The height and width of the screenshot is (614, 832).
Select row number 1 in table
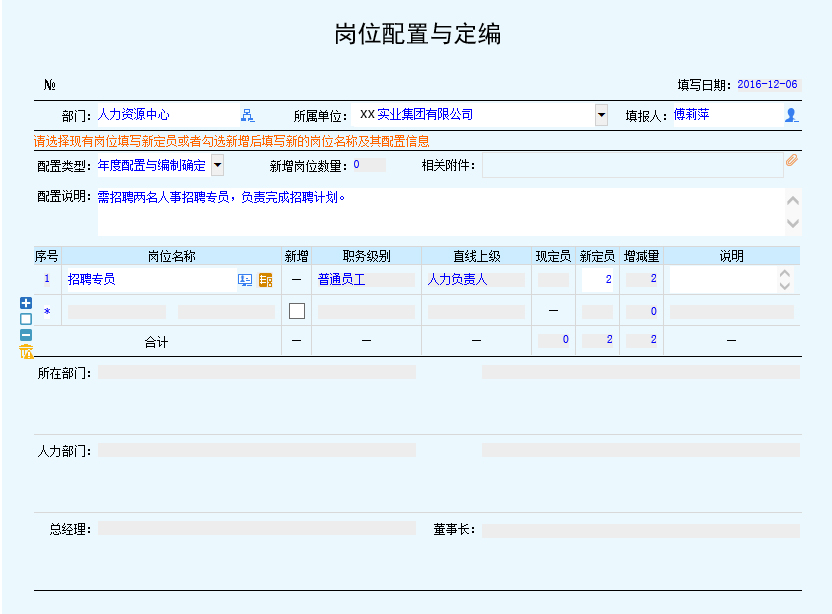pos(47,279)
